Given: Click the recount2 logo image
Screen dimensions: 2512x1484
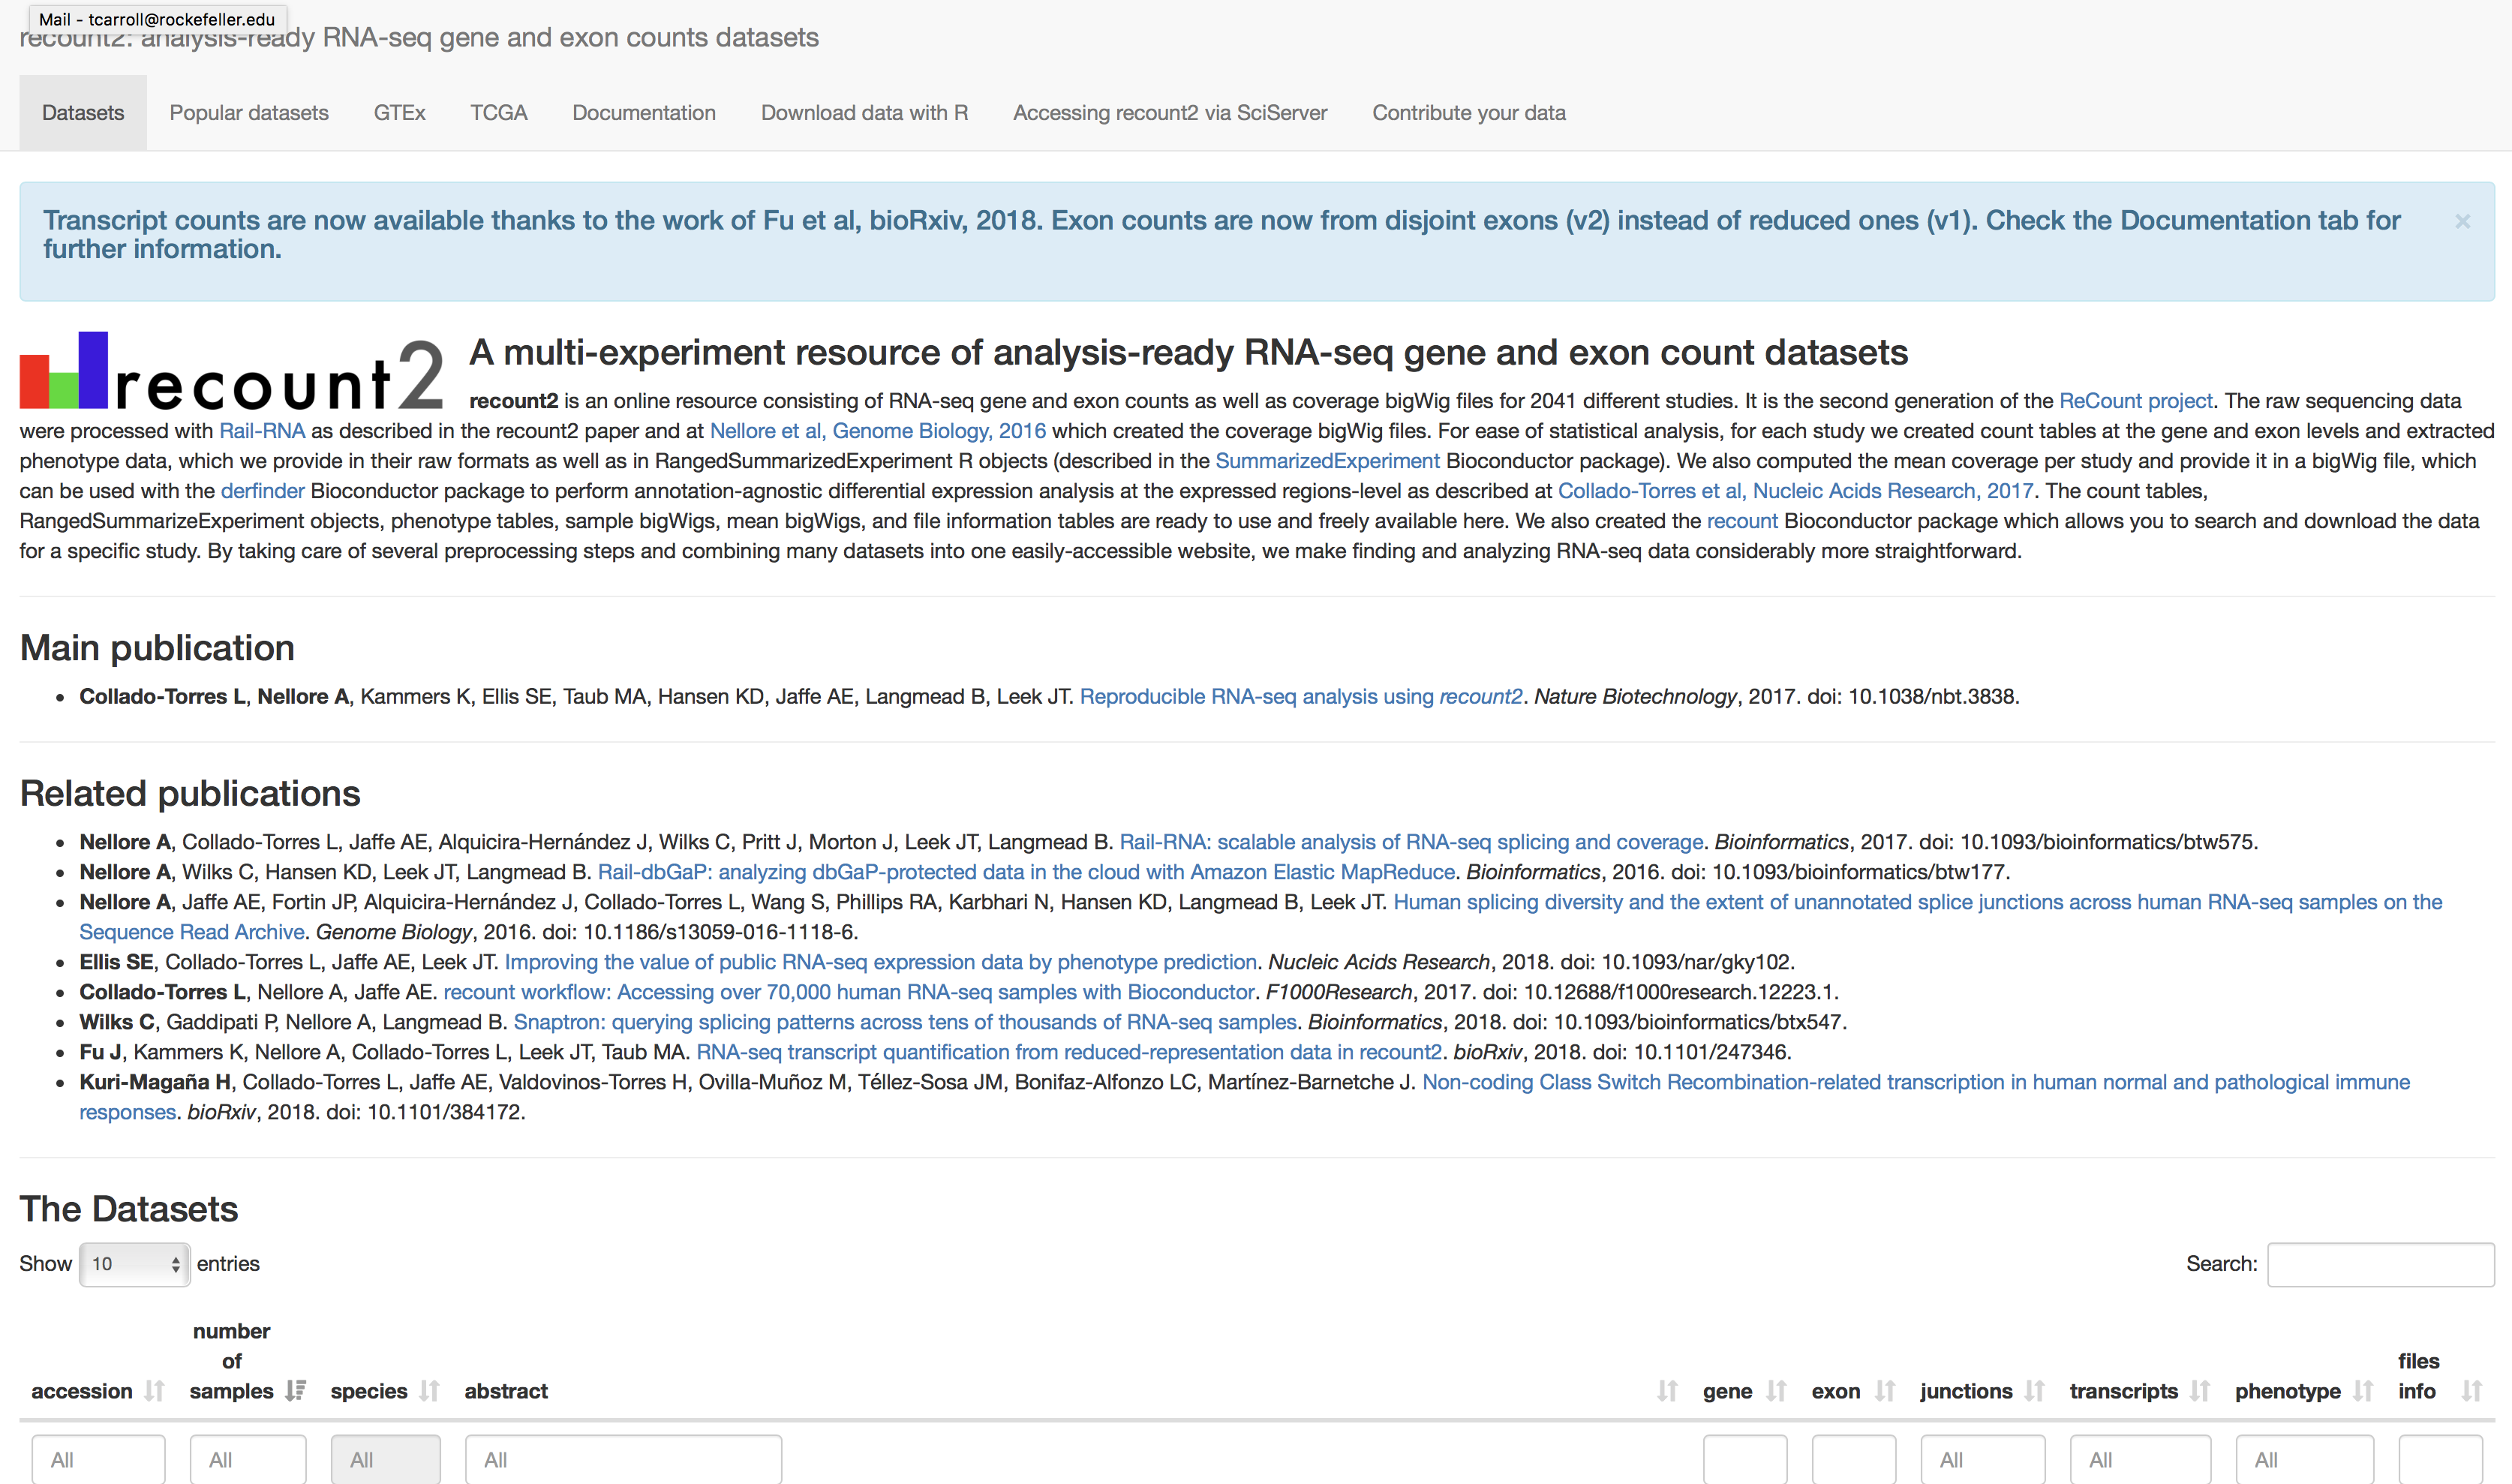Looking at the screenshot, I should point(232,371).
